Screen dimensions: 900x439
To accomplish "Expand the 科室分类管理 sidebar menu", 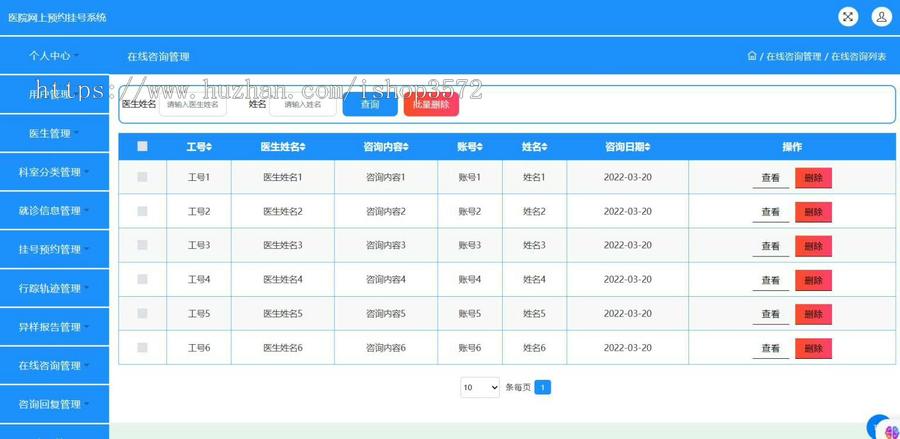I will coord(54,172).
